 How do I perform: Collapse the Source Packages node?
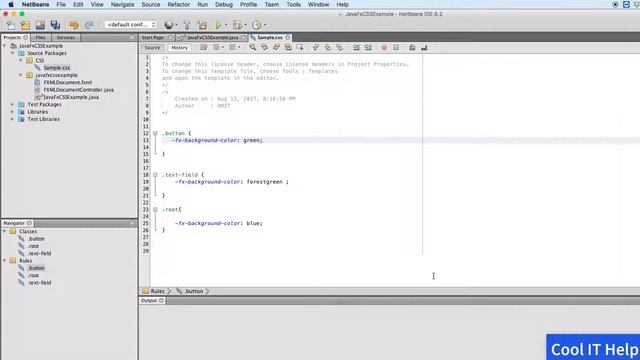13,53
